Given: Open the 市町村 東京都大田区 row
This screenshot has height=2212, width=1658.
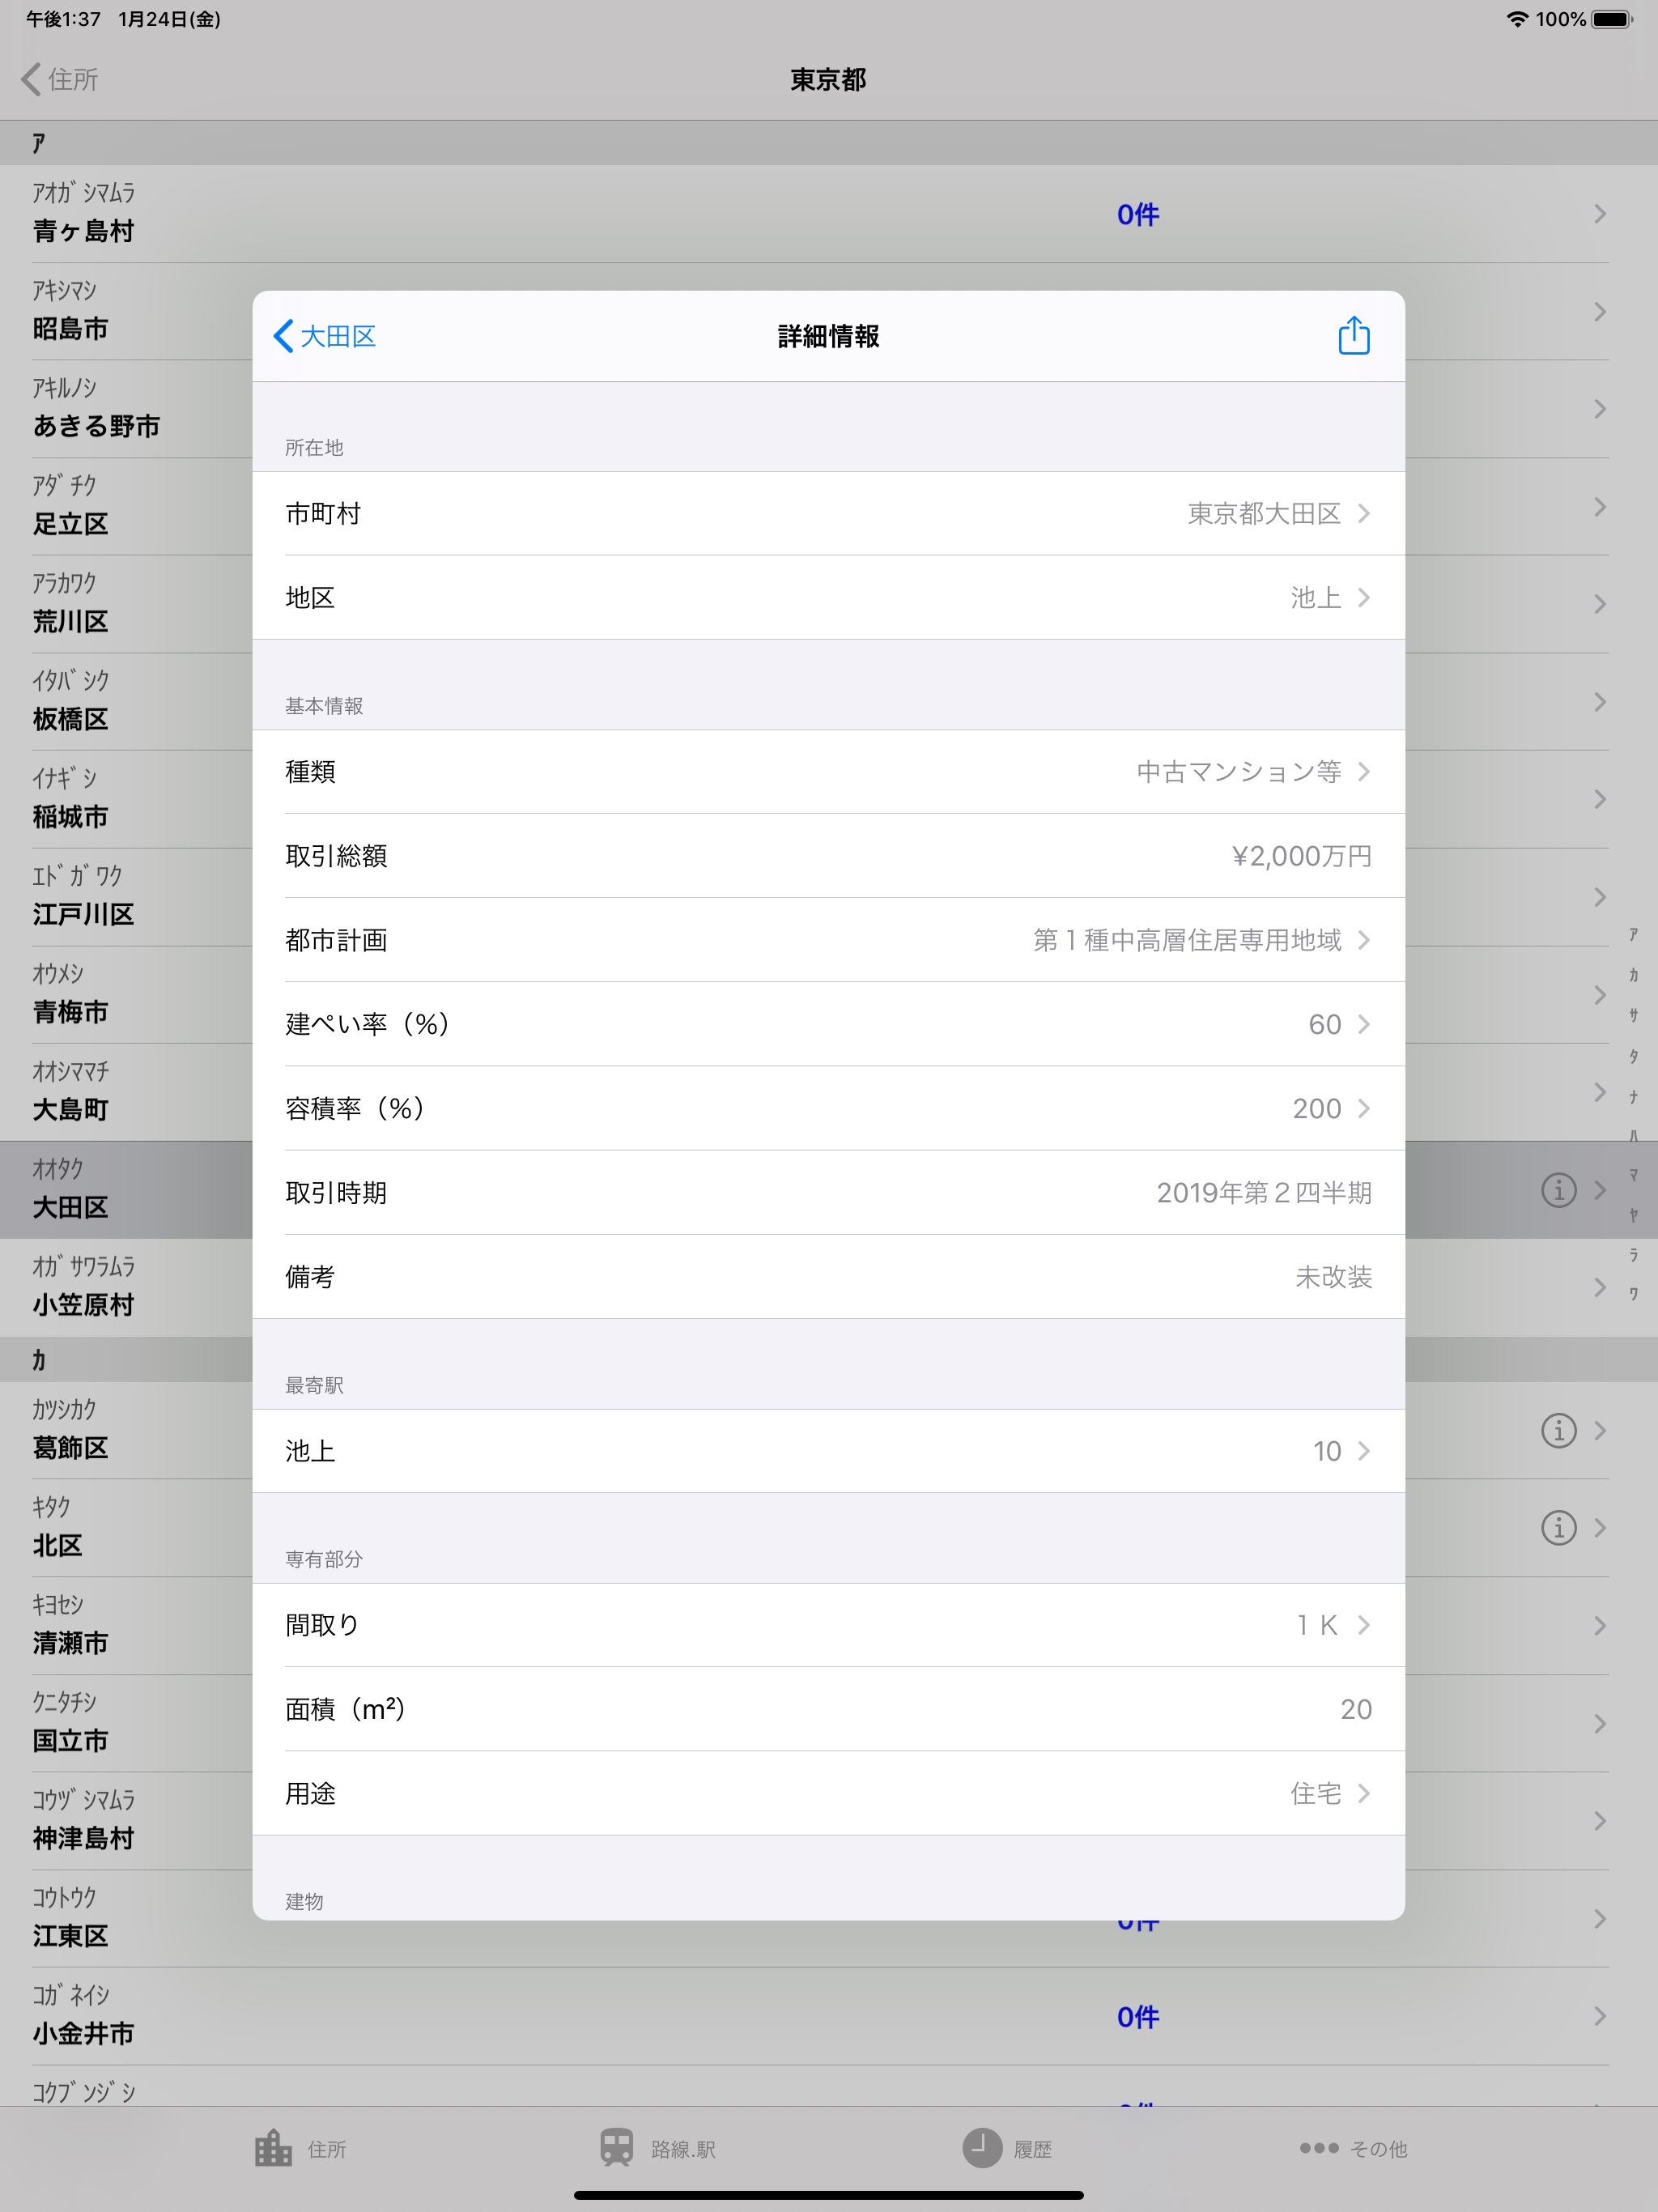Looking at the screenshot, I should [x=828, y=513].
